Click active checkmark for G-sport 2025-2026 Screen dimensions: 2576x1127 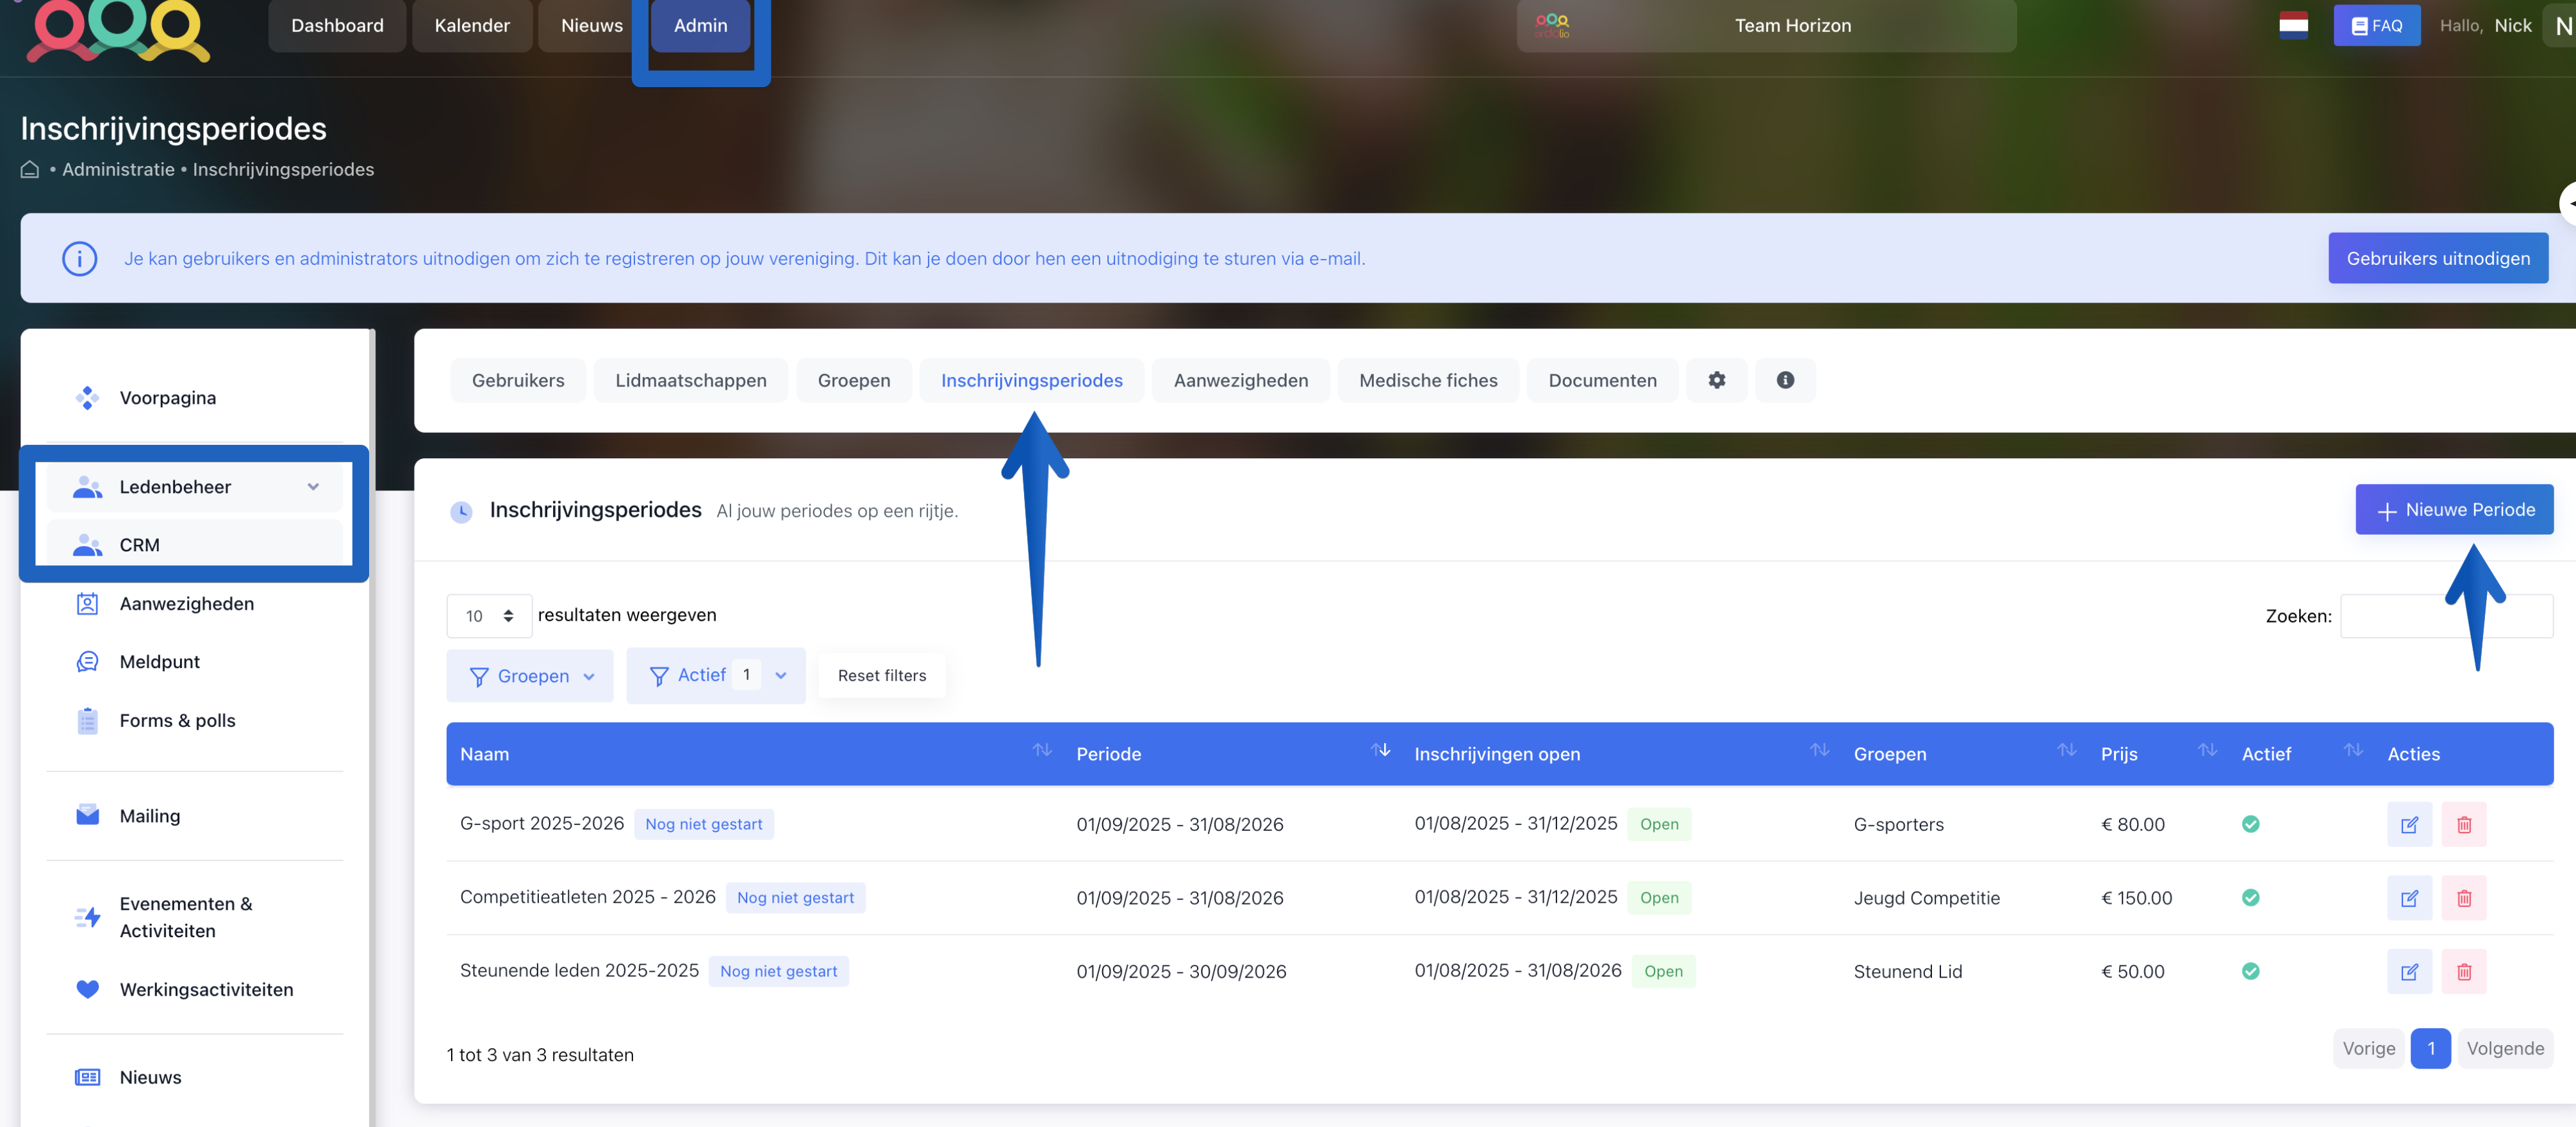click(x=2250, y=824)
